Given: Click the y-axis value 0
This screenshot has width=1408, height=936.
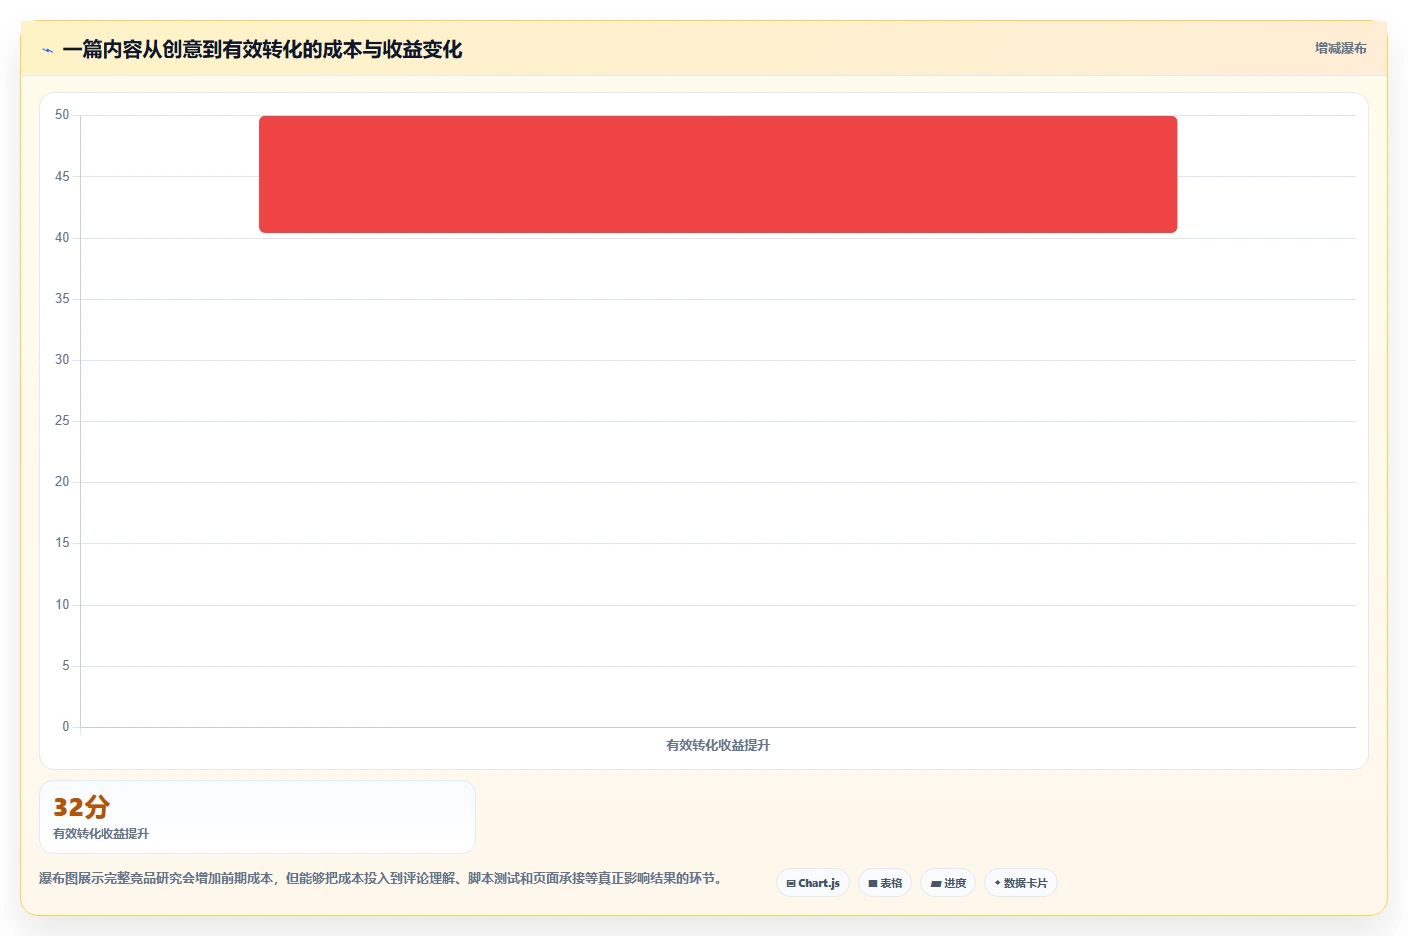Looking at the screenshot, I should 66,727.
